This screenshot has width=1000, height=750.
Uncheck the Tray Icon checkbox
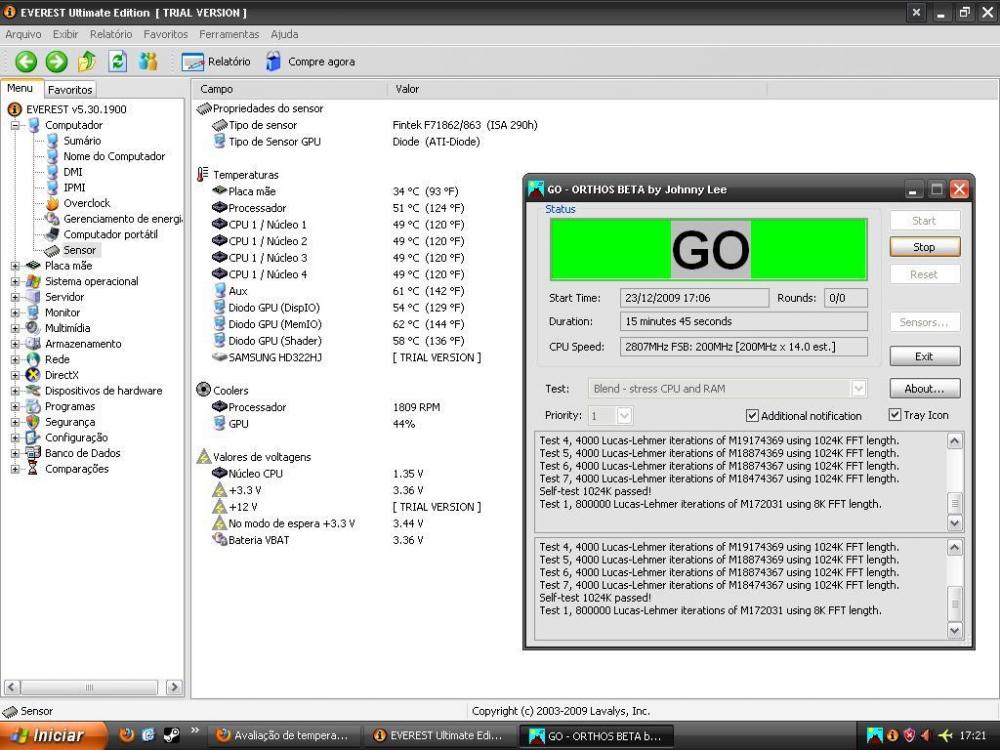pos(895,415)
